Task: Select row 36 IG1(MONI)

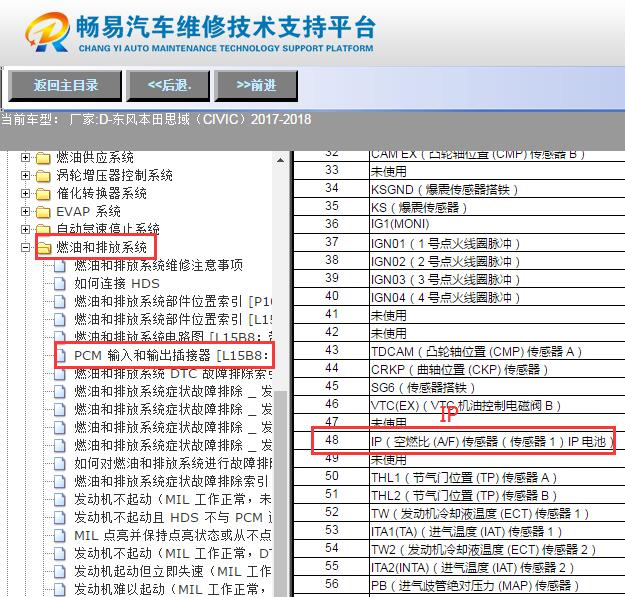Action: click(x=459, y=224)
